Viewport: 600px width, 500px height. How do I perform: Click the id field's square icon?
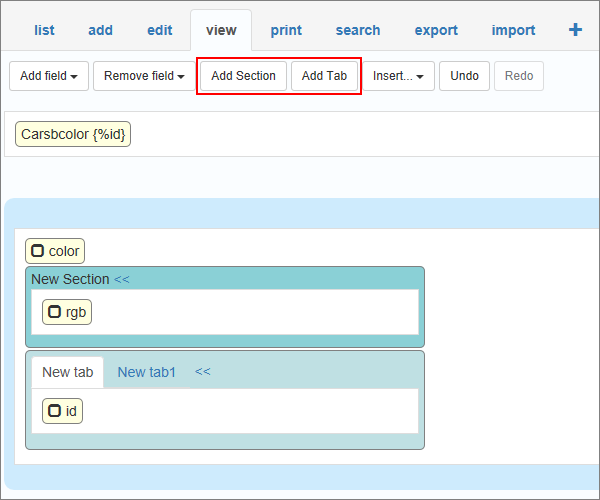[54, 410]
